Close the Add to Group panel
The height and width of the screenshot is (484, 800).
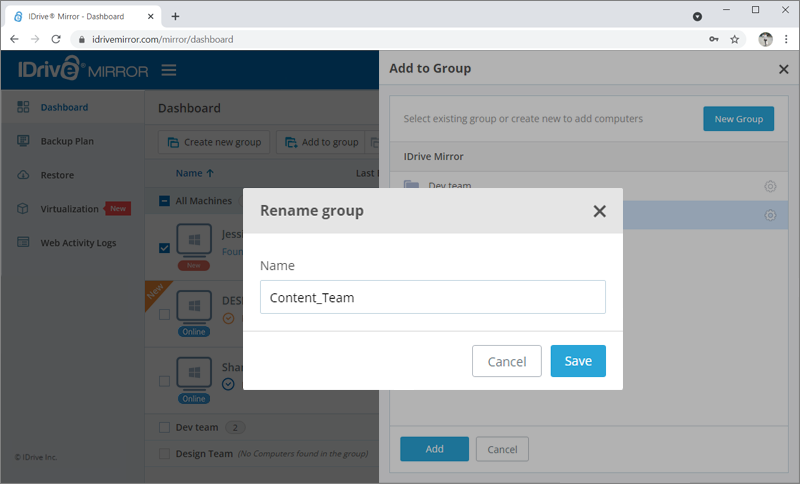[783, 69]
